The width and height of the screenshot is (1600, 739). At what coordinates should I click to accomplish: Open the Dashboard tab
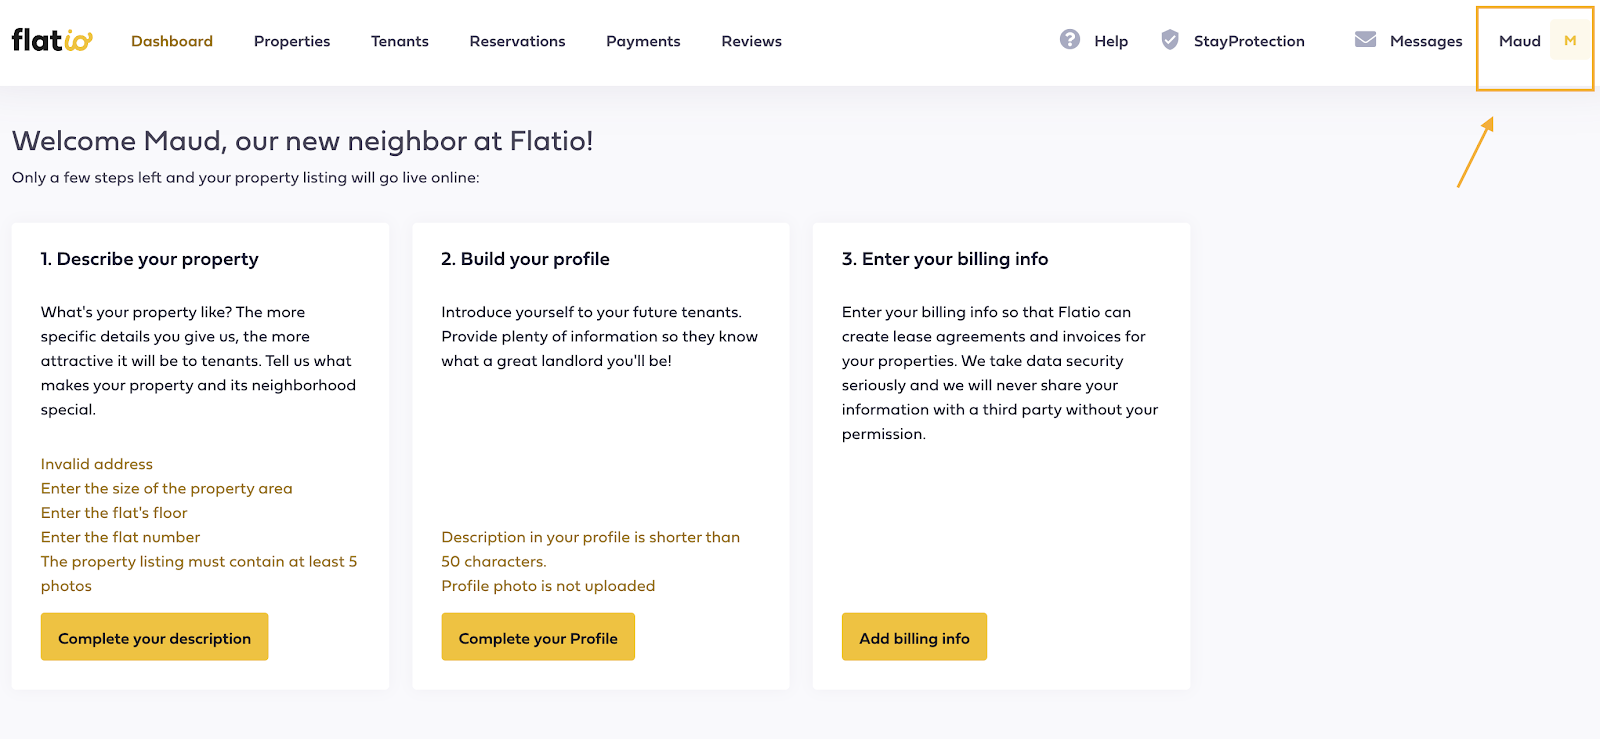tap(172, 41)
